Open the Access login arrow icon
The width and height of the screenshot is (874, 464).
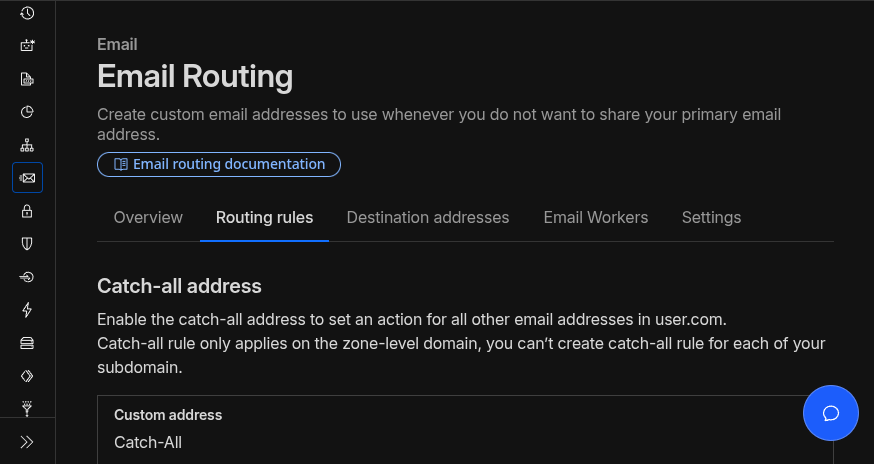[x=27, y=277]
